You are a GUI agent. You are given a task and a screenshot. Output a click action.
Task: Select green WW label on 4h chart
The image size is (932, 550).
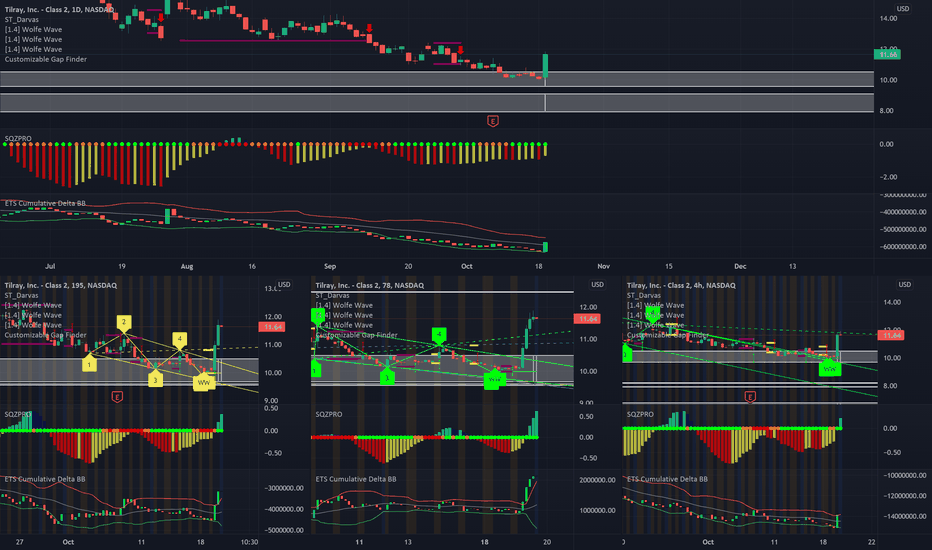point(830,369)
